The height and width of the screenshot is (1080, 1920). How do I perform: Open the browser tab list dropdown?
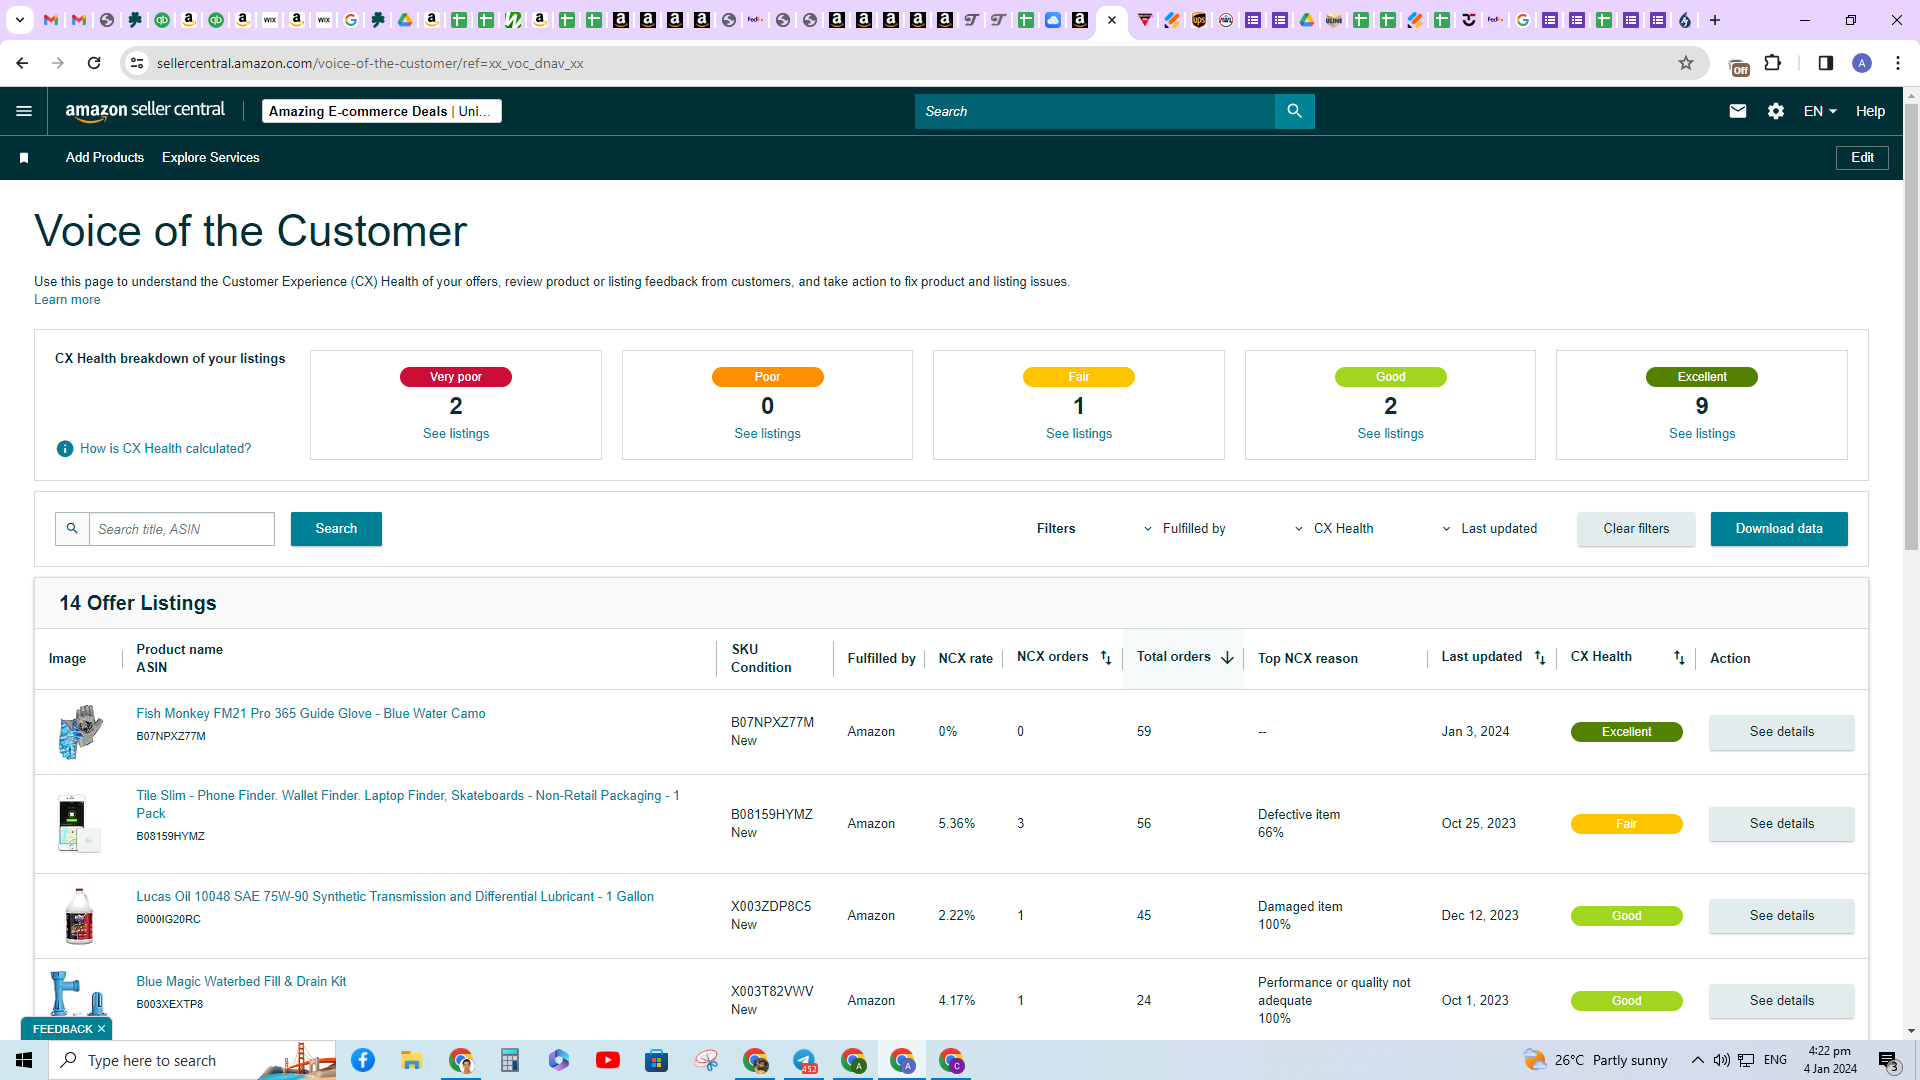[x=19, y=20]
